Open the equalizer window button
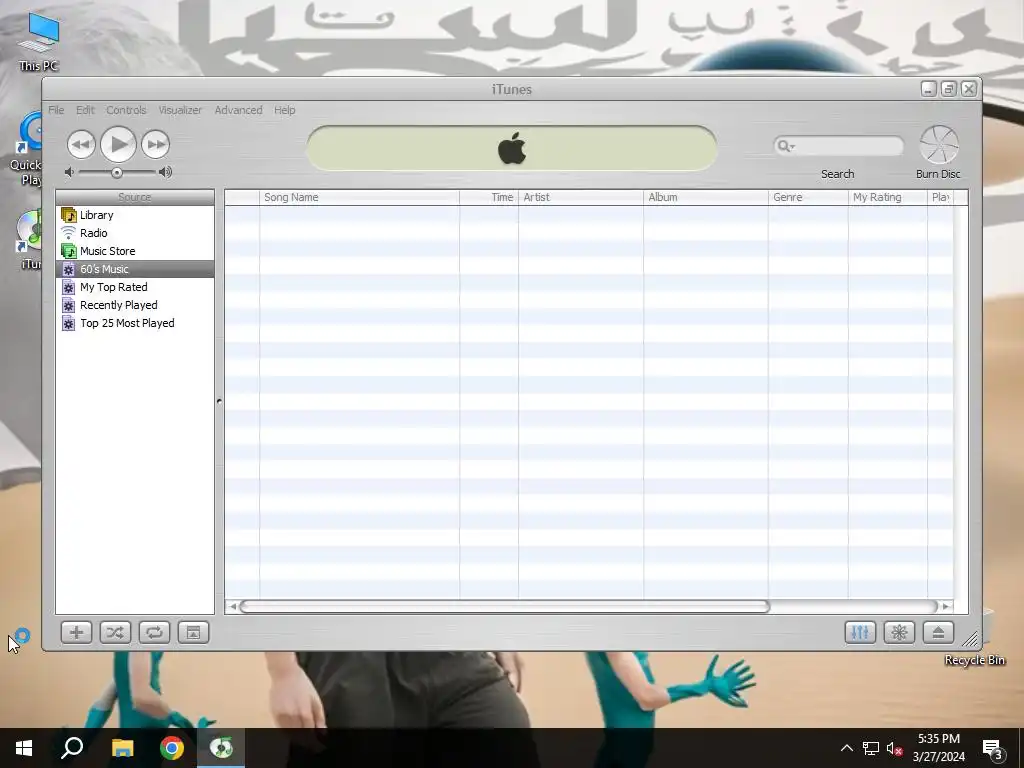The width and height of the screenshot is (1024, 768). tap(860, 632)
